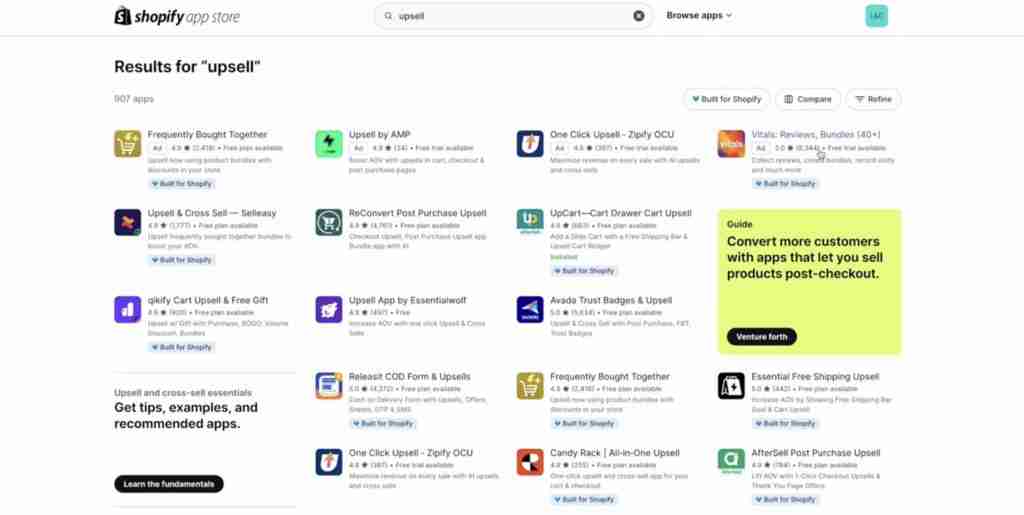The width and height of the screenshot is (1024, 515).
Task: Click the Avada Trust Badges icon
Action: (530, 309)
